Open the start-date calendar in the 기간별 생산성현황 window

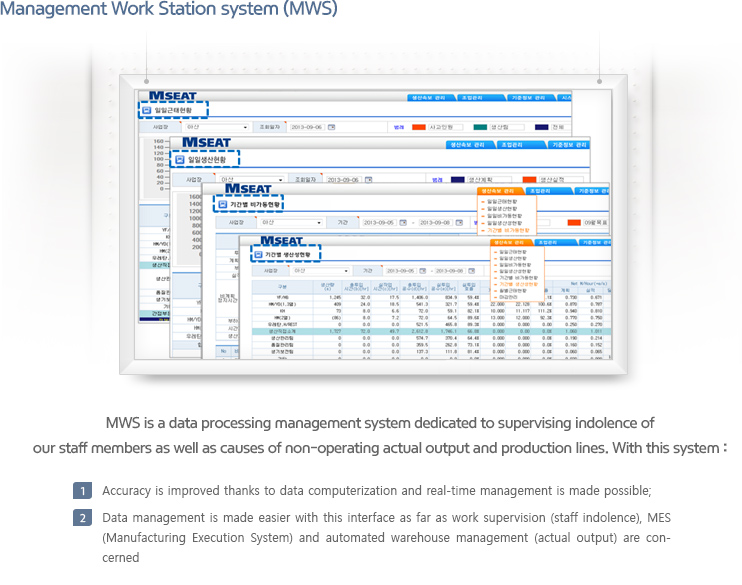423,271
